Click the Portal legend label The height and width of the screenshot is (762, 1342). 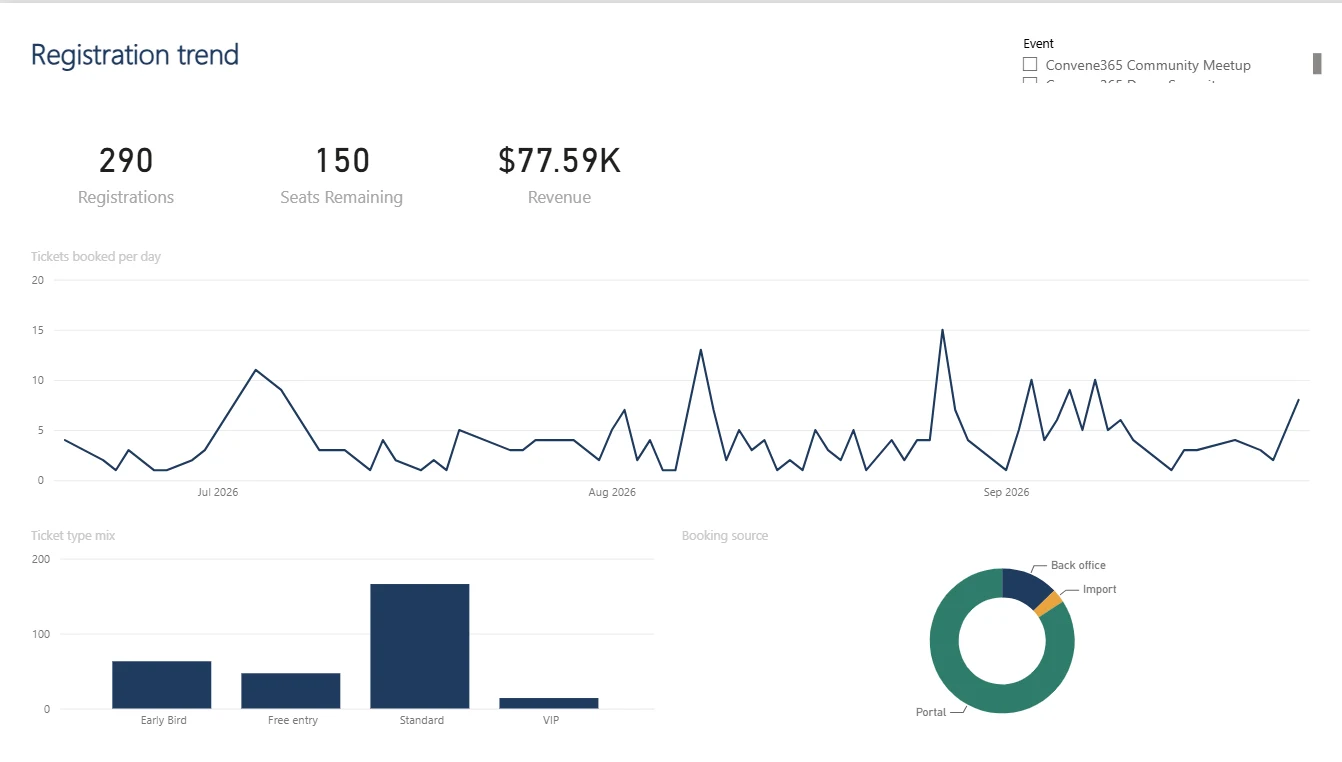[x=931, y=712]
